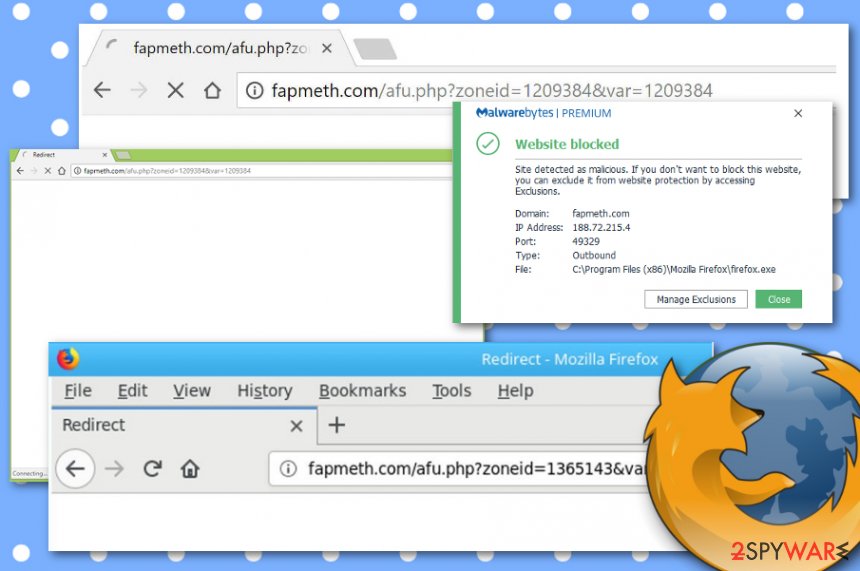
Task: Click the Firefox home button
Action: coord(190,469)
